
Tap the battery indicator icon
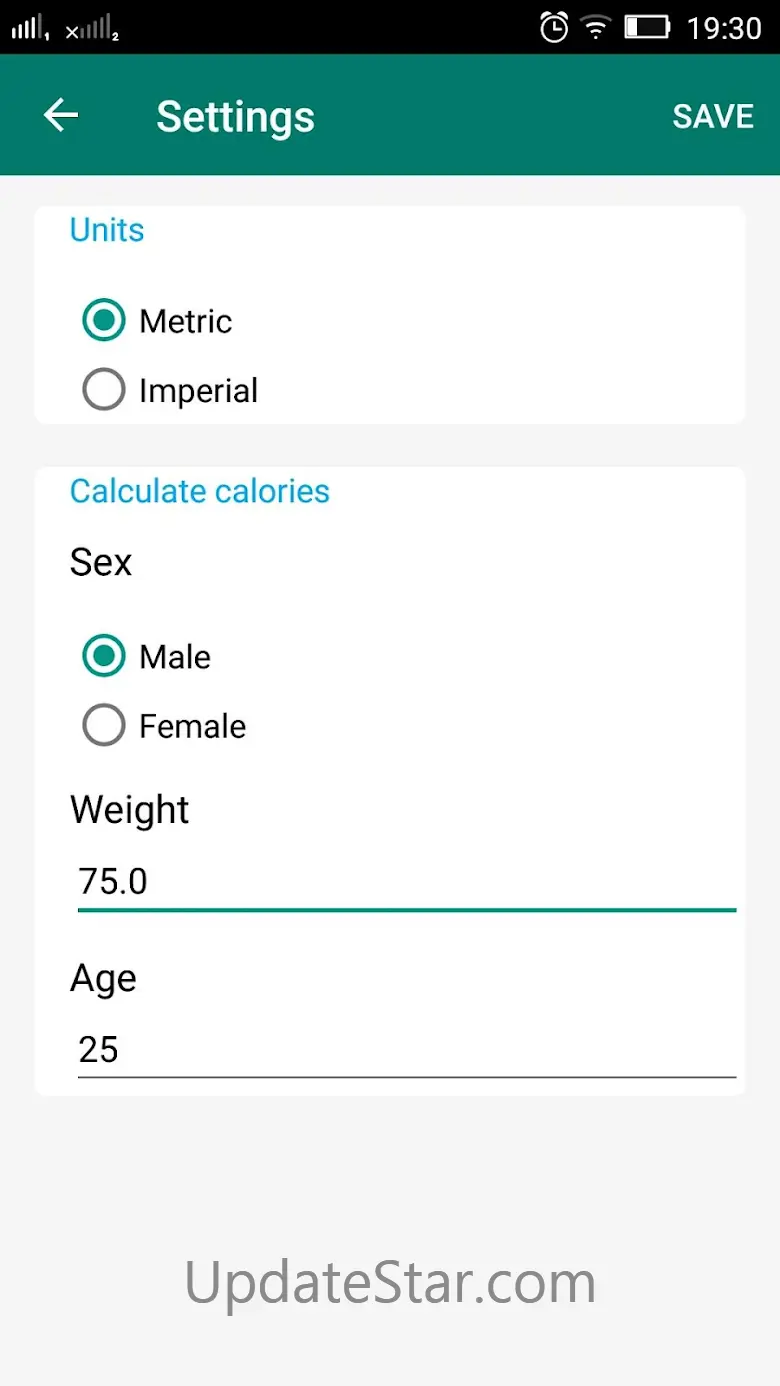(647, 27)
